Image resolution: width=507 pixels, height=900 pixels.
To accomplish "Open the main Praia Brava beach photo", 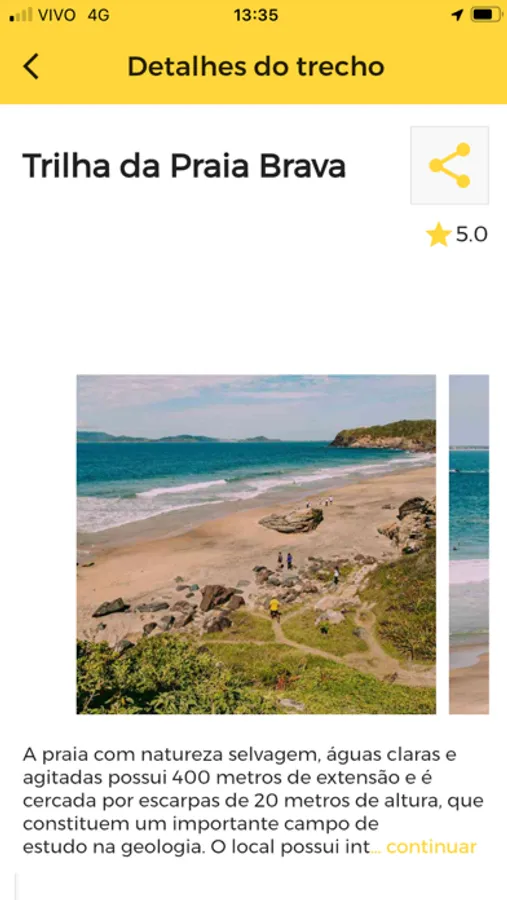I will tap(256, 544).
